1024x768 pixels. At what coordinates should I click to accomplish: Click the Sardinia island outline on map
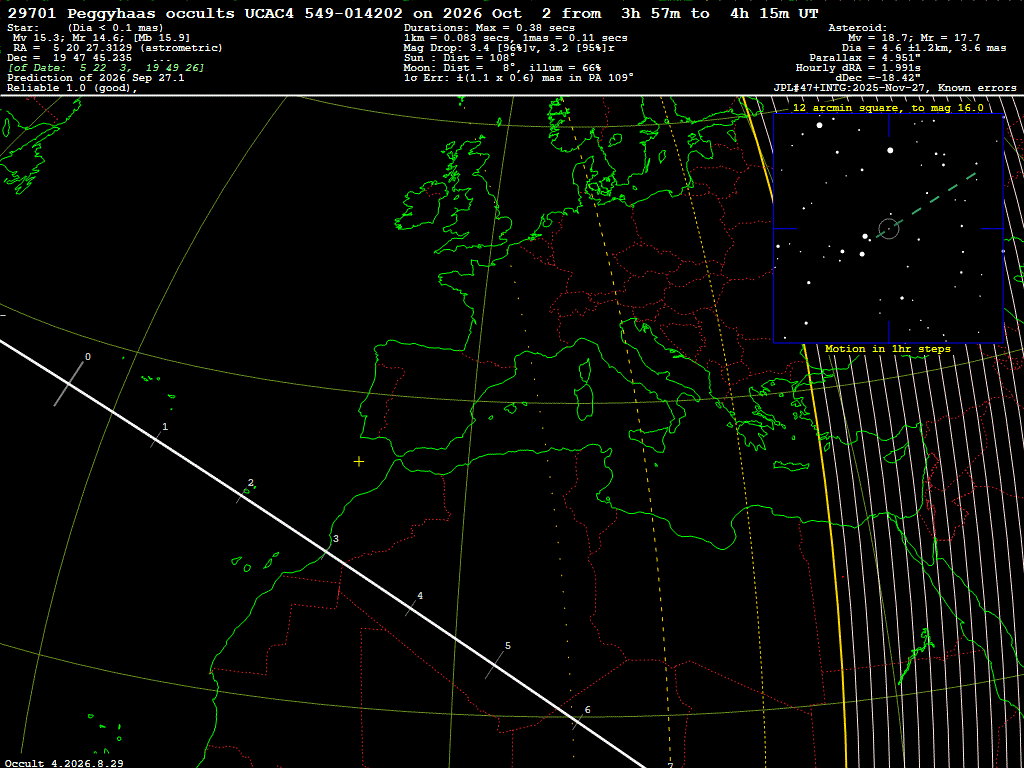coord(586,402)
